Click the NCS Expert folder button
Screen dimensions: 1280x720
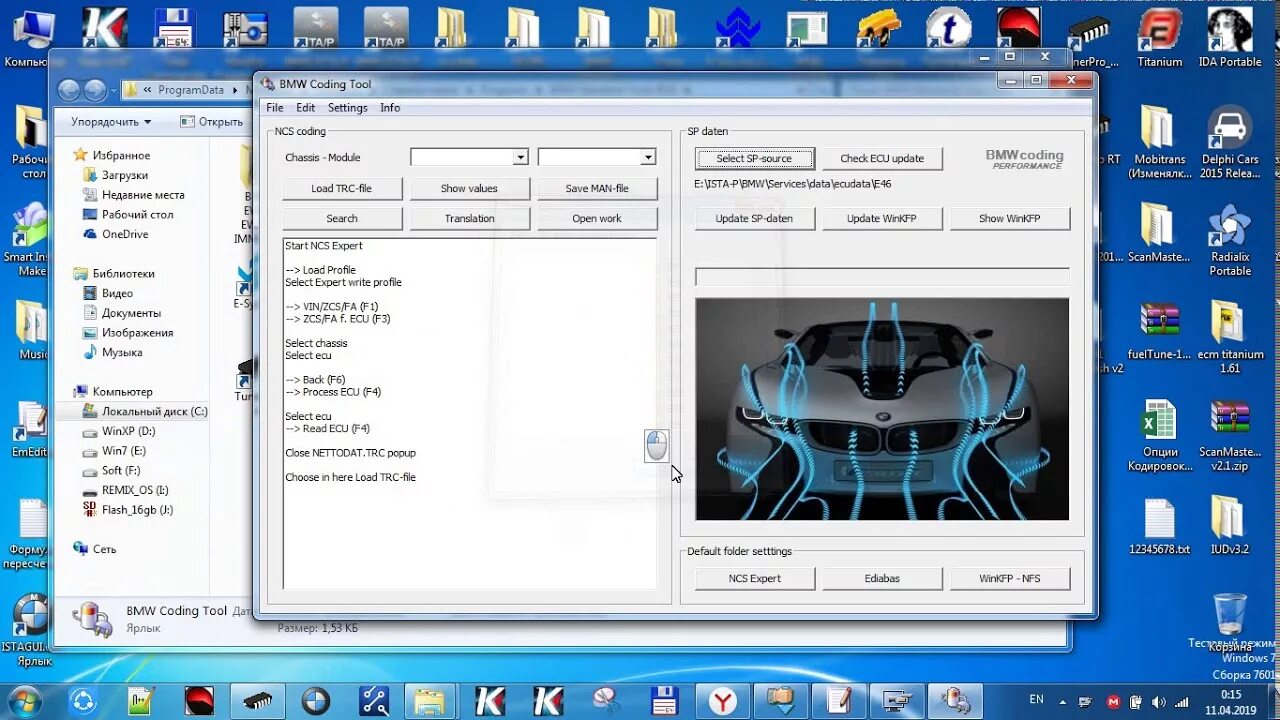754,578
